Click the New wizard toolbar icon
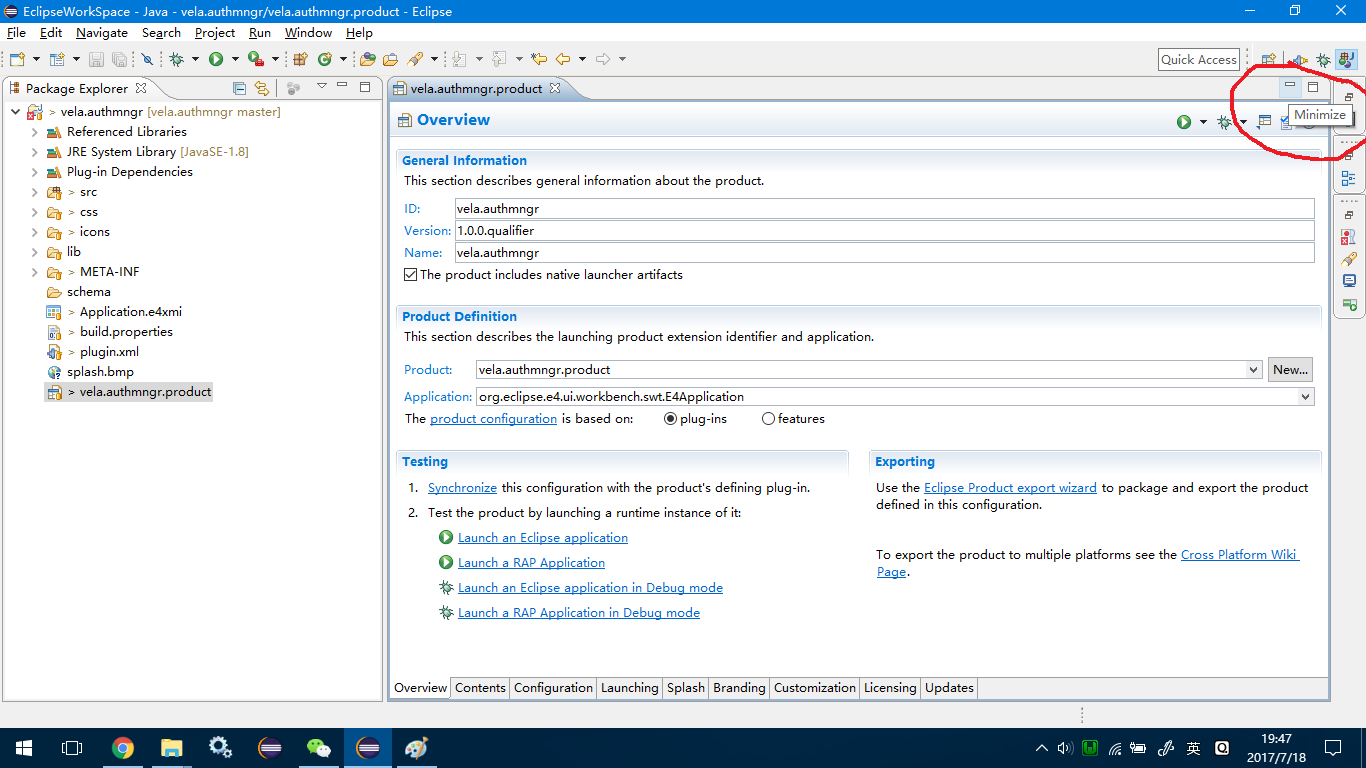 click(17, 60)
